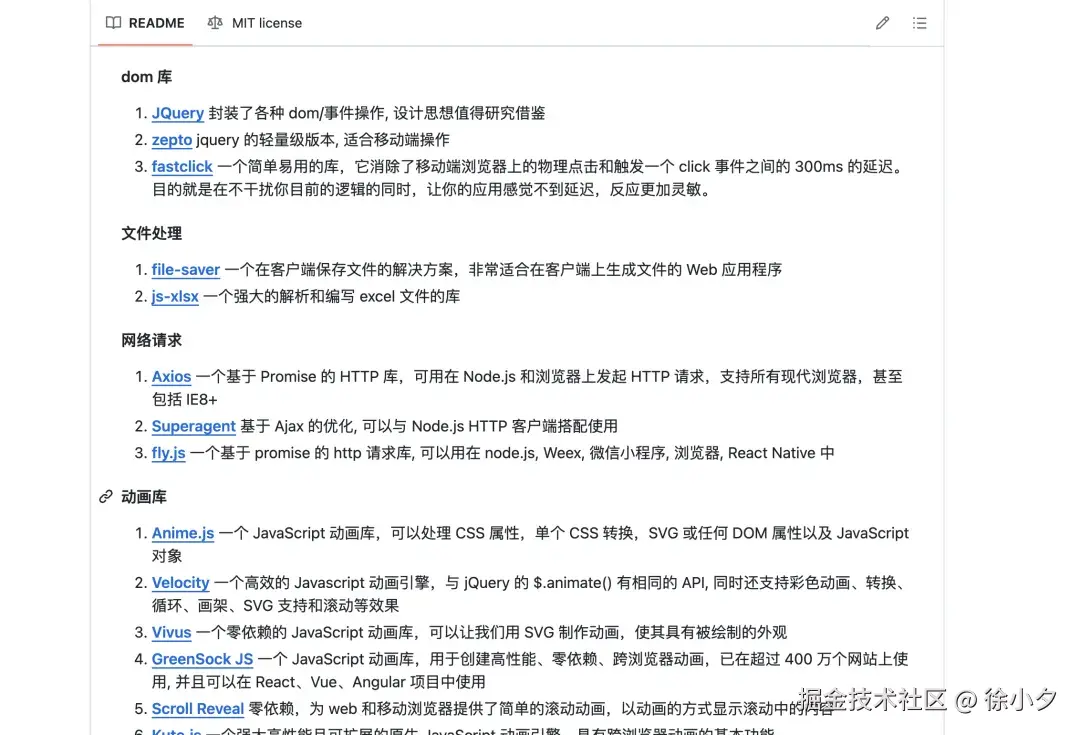Screen dimensions: 1080x735
Task: Open the file-saver link
Action: pyautogui.click(x=185, y=269)
